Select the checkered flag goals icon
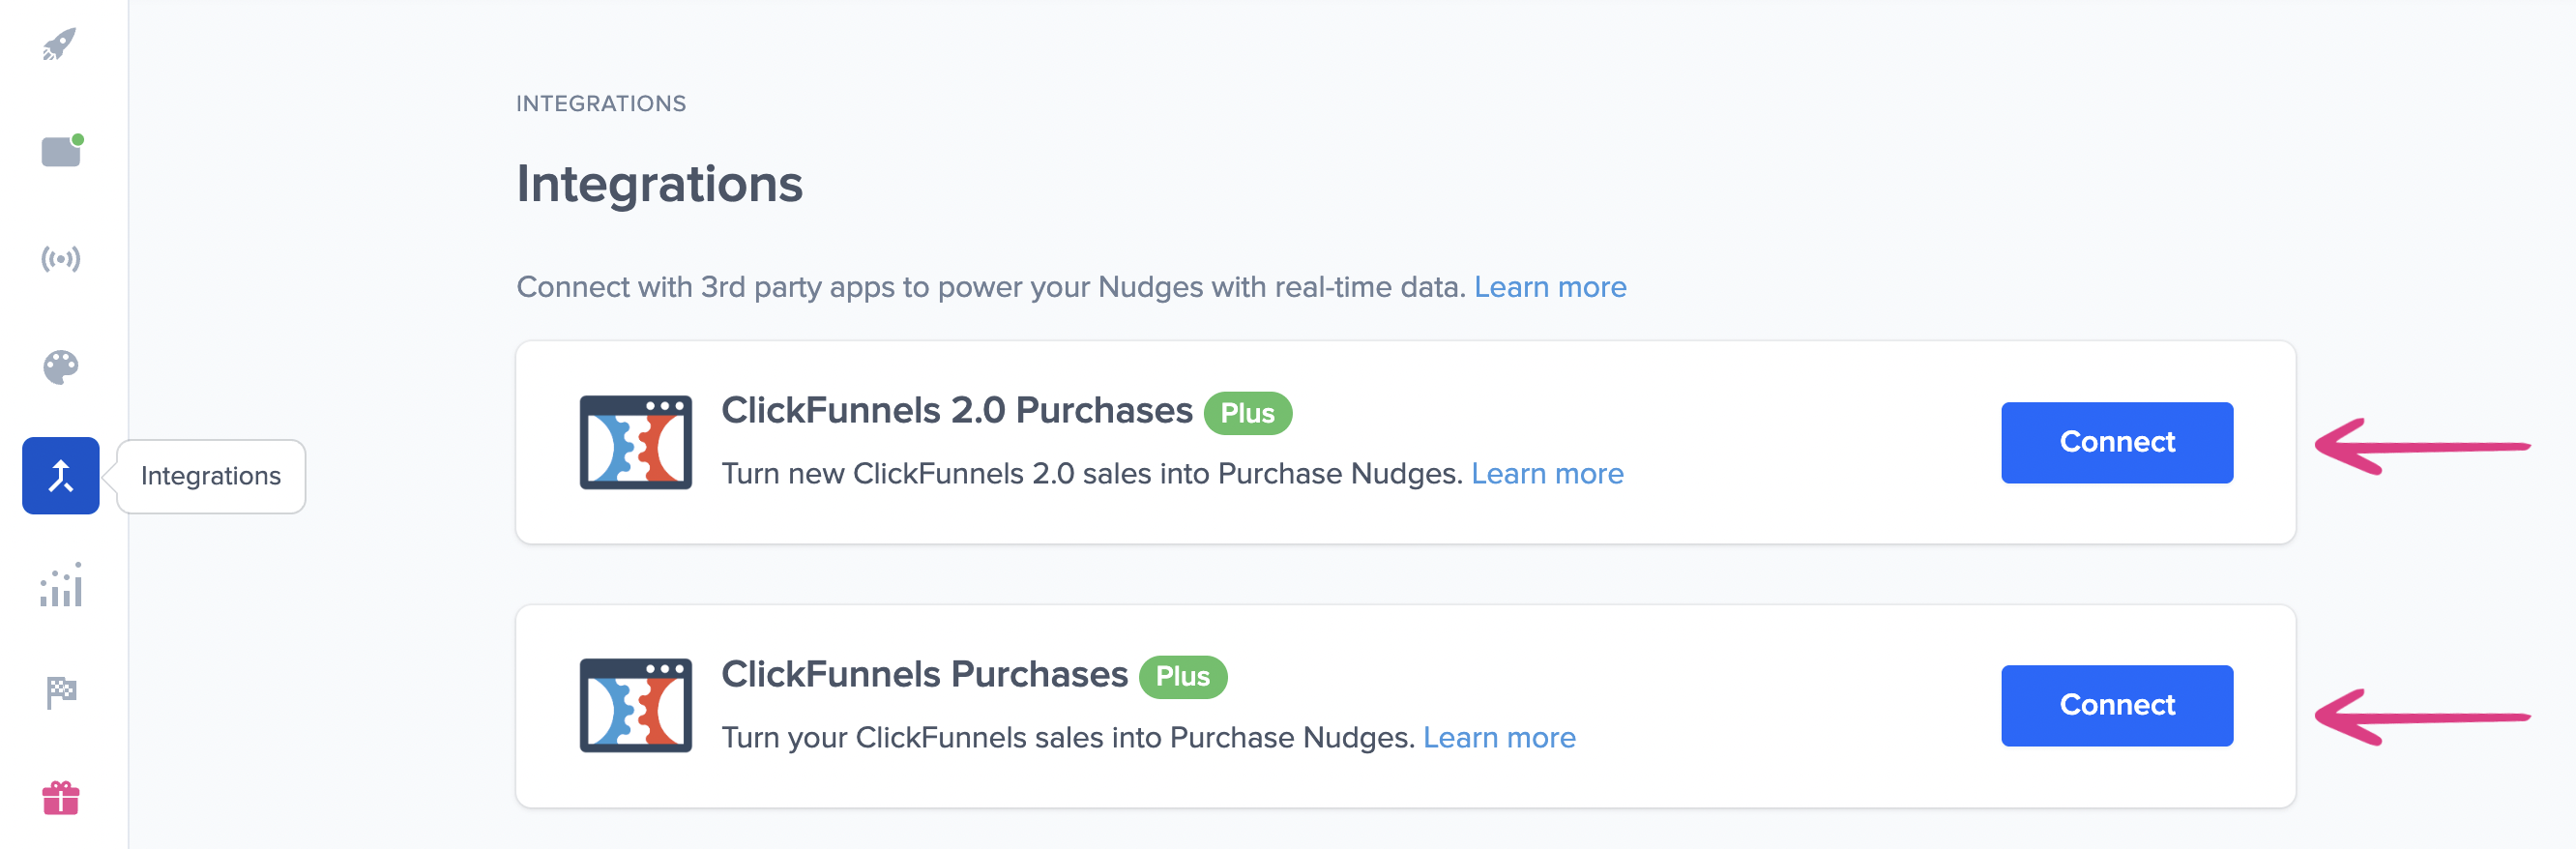2576x849 pixels. pyautogui.click(x=61, y=692)
